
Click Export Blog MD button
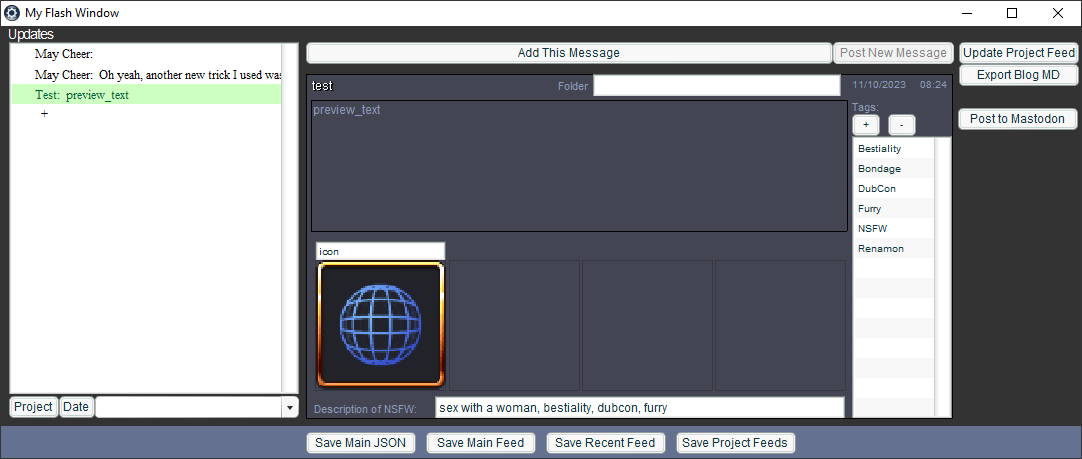1018,75
